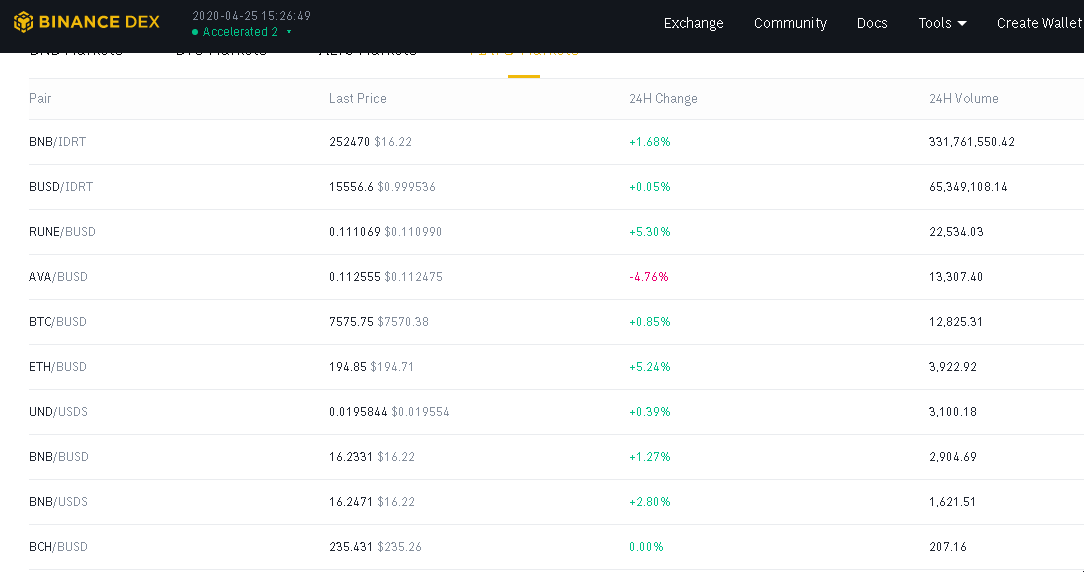Image resolution: width=1084 pixels, height=572 pixels.
Task: Click the 331,761,550.42 volume value
Action: coord(972,142)
